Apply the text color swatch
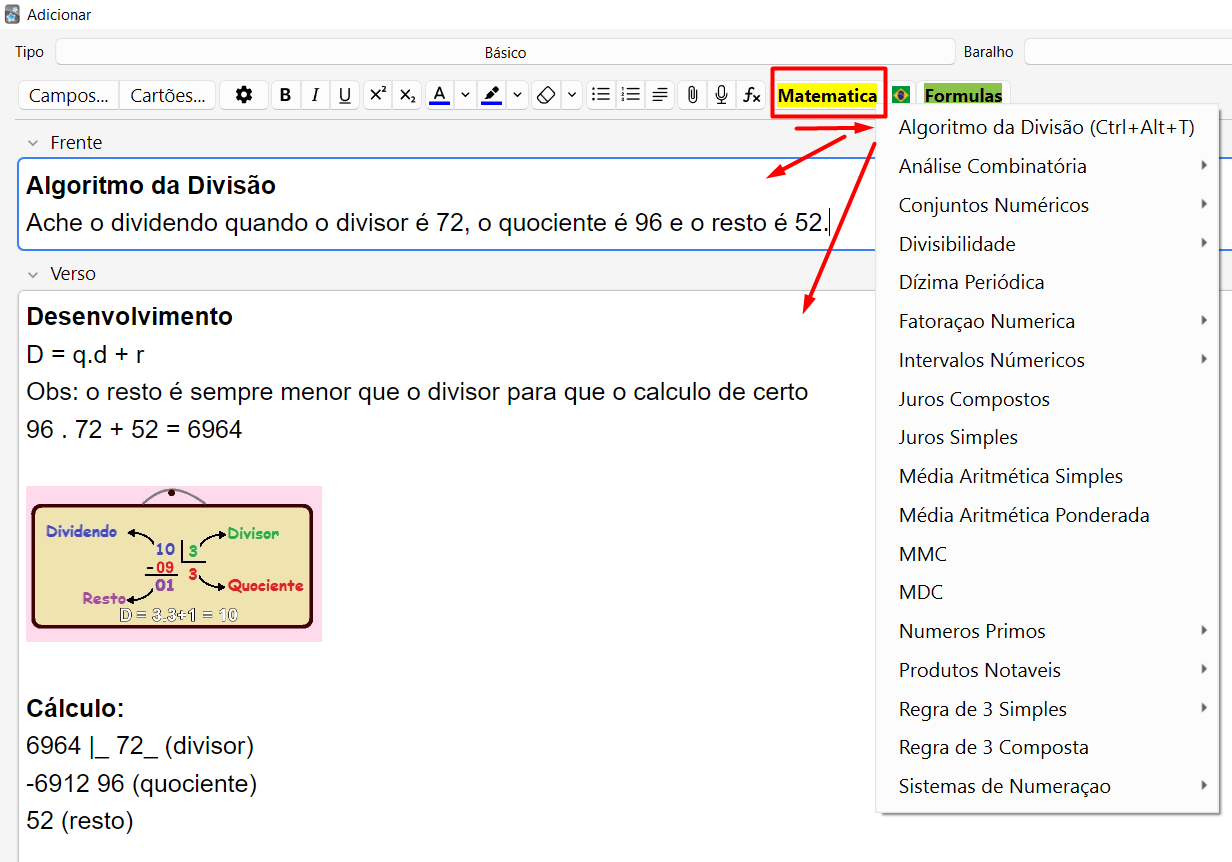This screenshot has width=1232, height=862. (x=439, y=95)
